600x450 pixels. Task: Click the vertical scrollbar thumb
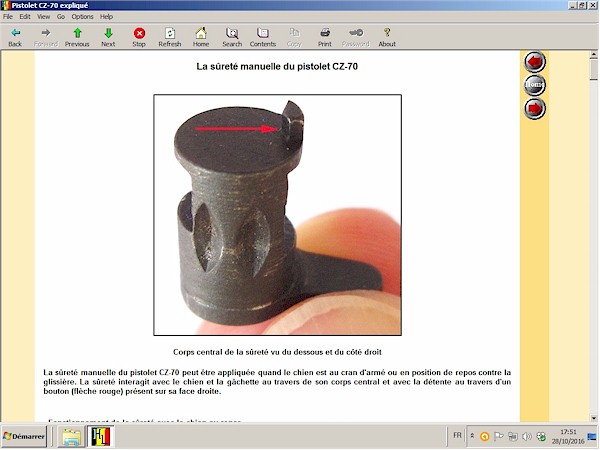pyautogui.click(x=593, y=70)
